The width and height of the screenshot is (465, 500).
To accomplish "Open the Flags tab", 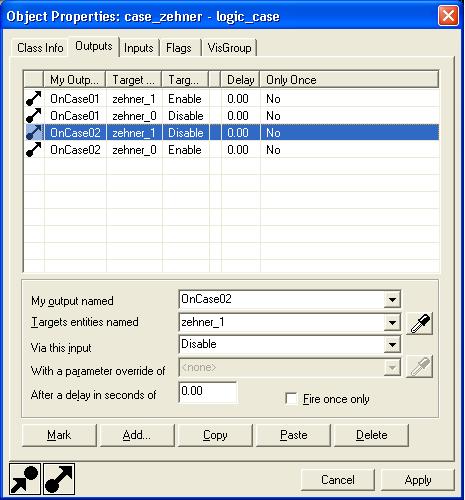I will pyautogui.click(x=179, y=48).
